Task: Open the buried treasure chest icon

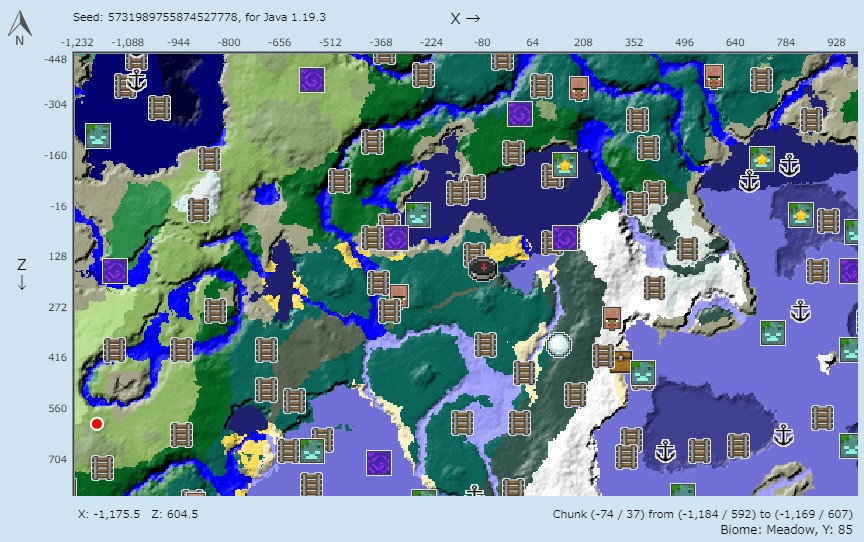Action: [622, 362]
